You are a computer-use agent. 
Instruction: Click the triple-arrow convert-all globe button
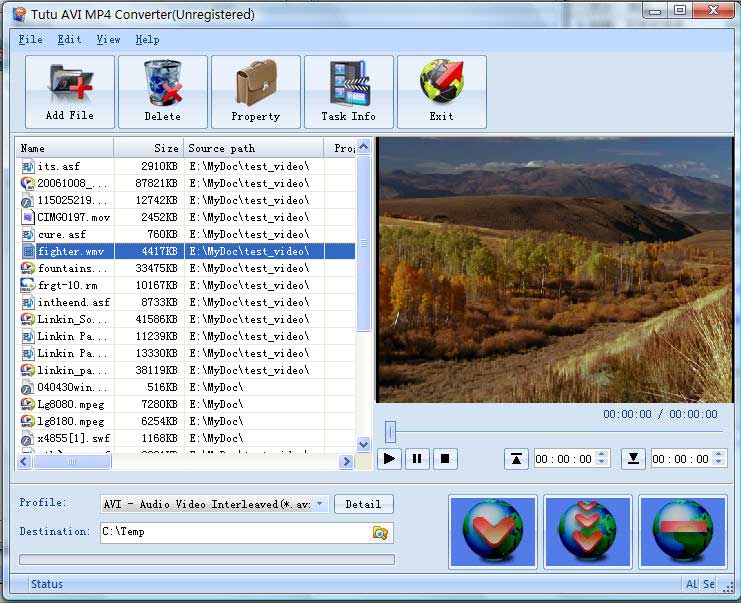coord(588,532)
